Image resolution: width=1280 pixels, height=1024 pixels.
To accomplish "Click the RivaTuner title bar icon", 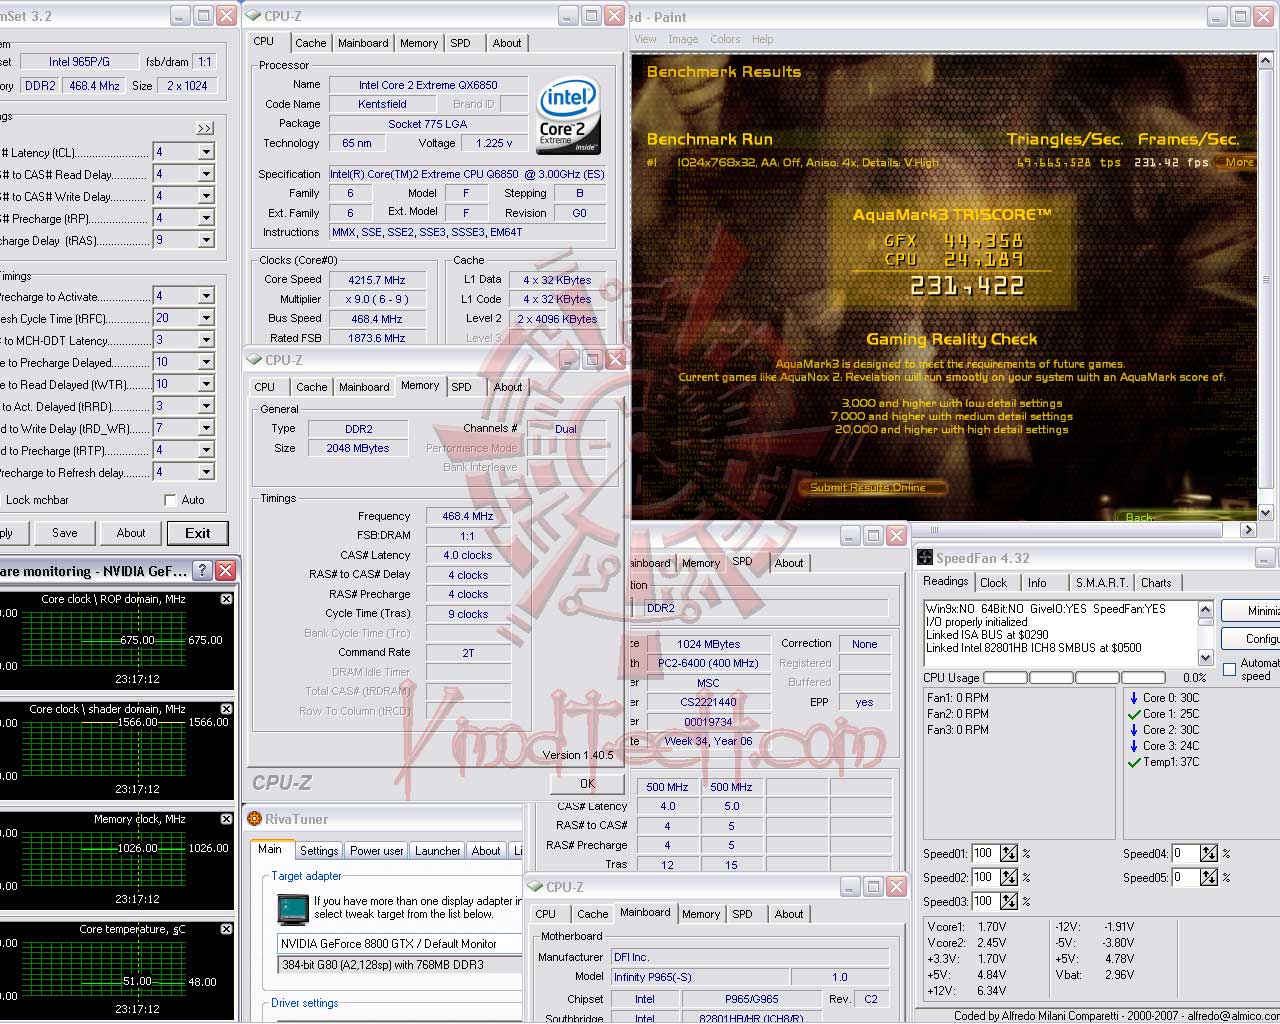I will point(254,819).
